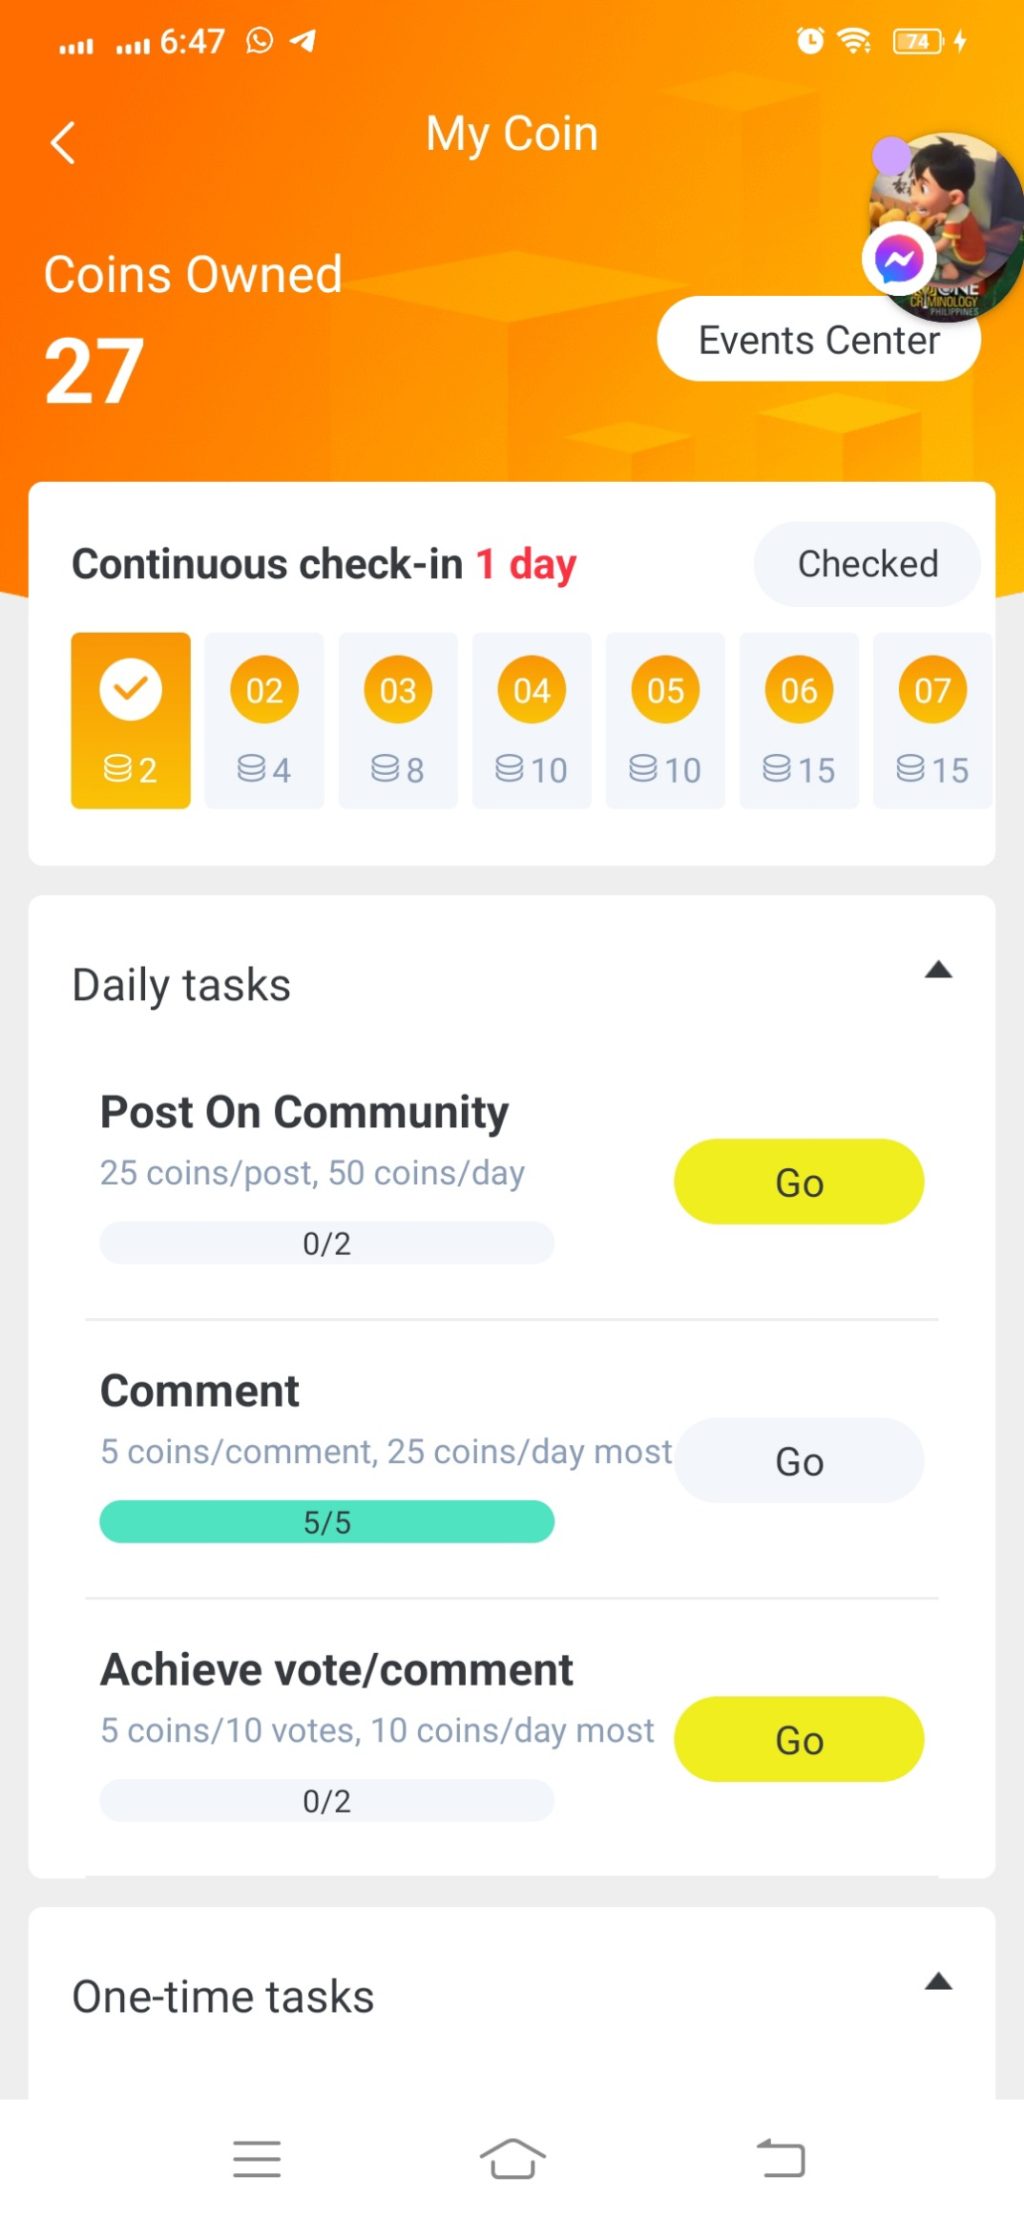Tap the day 07 check-in coin
This screenshot has height=2219, width=1024.
[x=932, y=690]
